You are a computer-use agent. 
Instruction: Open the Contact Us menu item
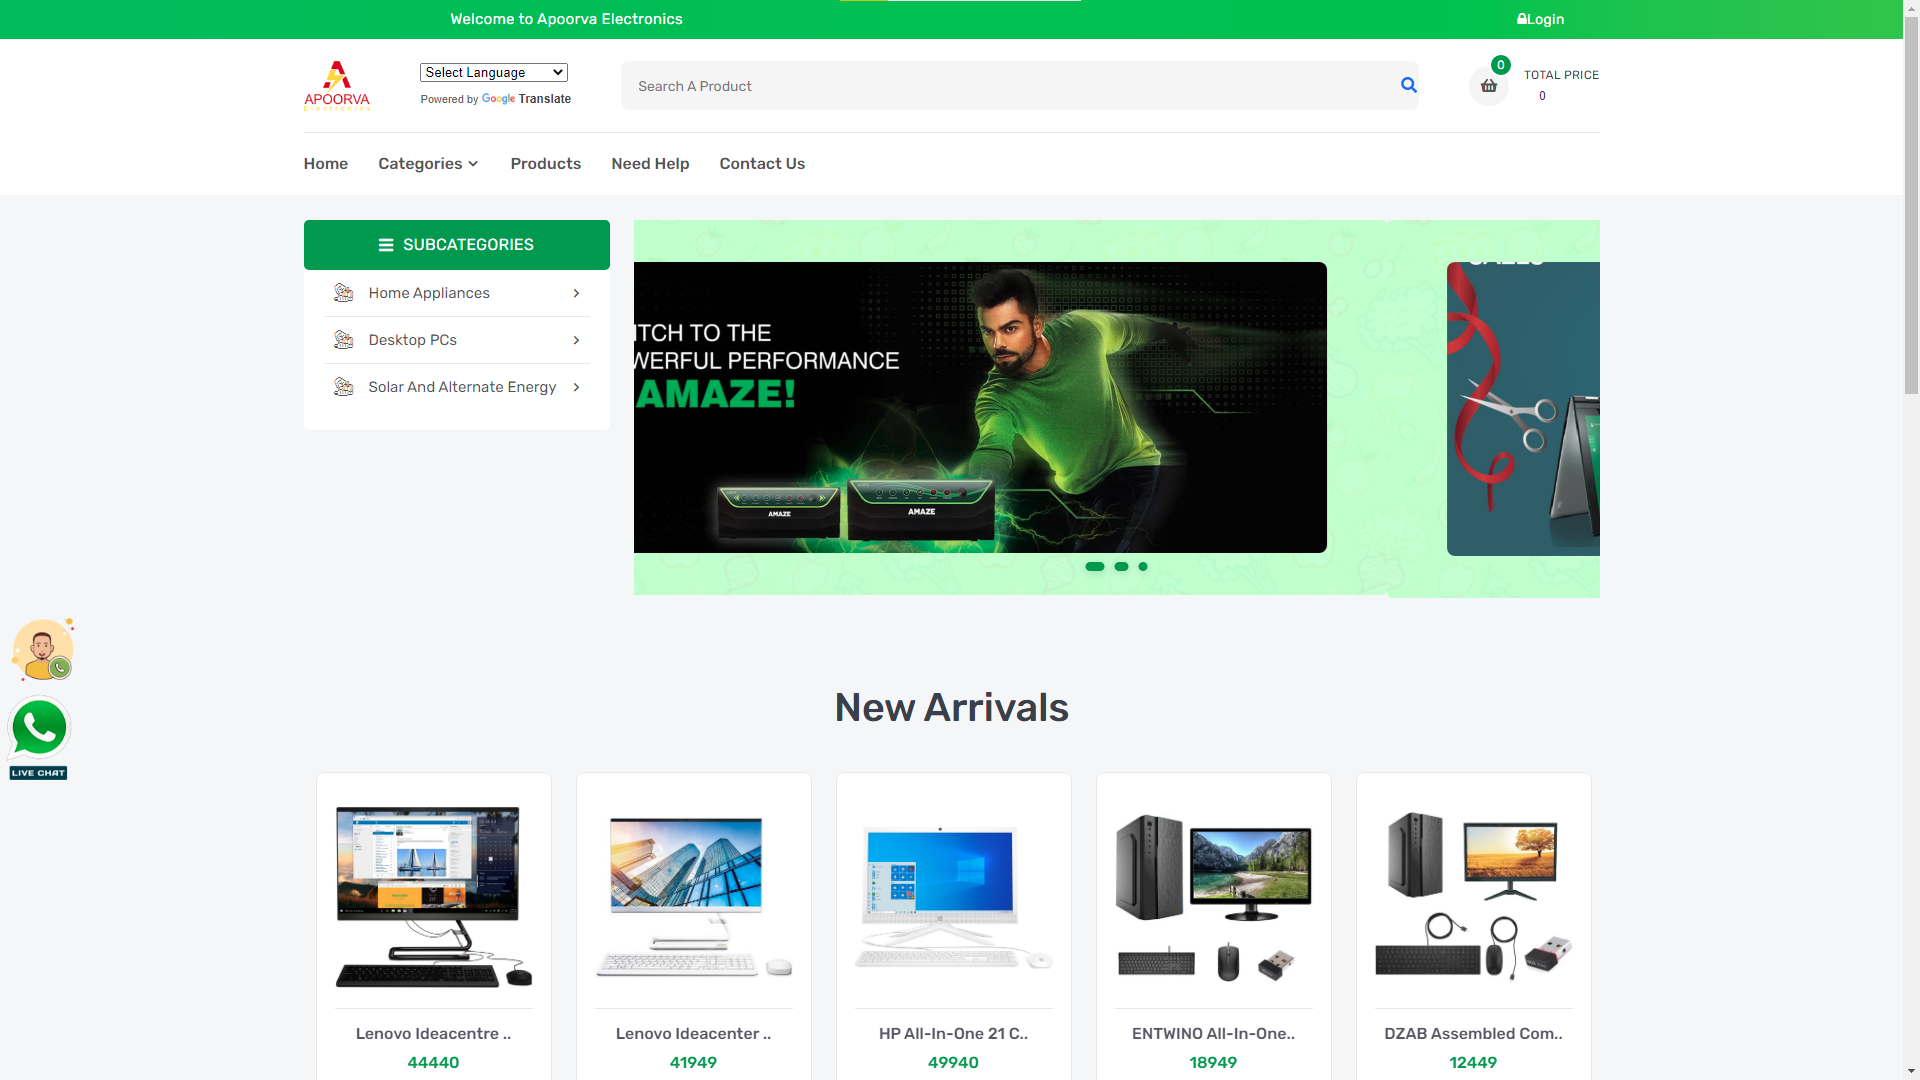click(762, 164)
